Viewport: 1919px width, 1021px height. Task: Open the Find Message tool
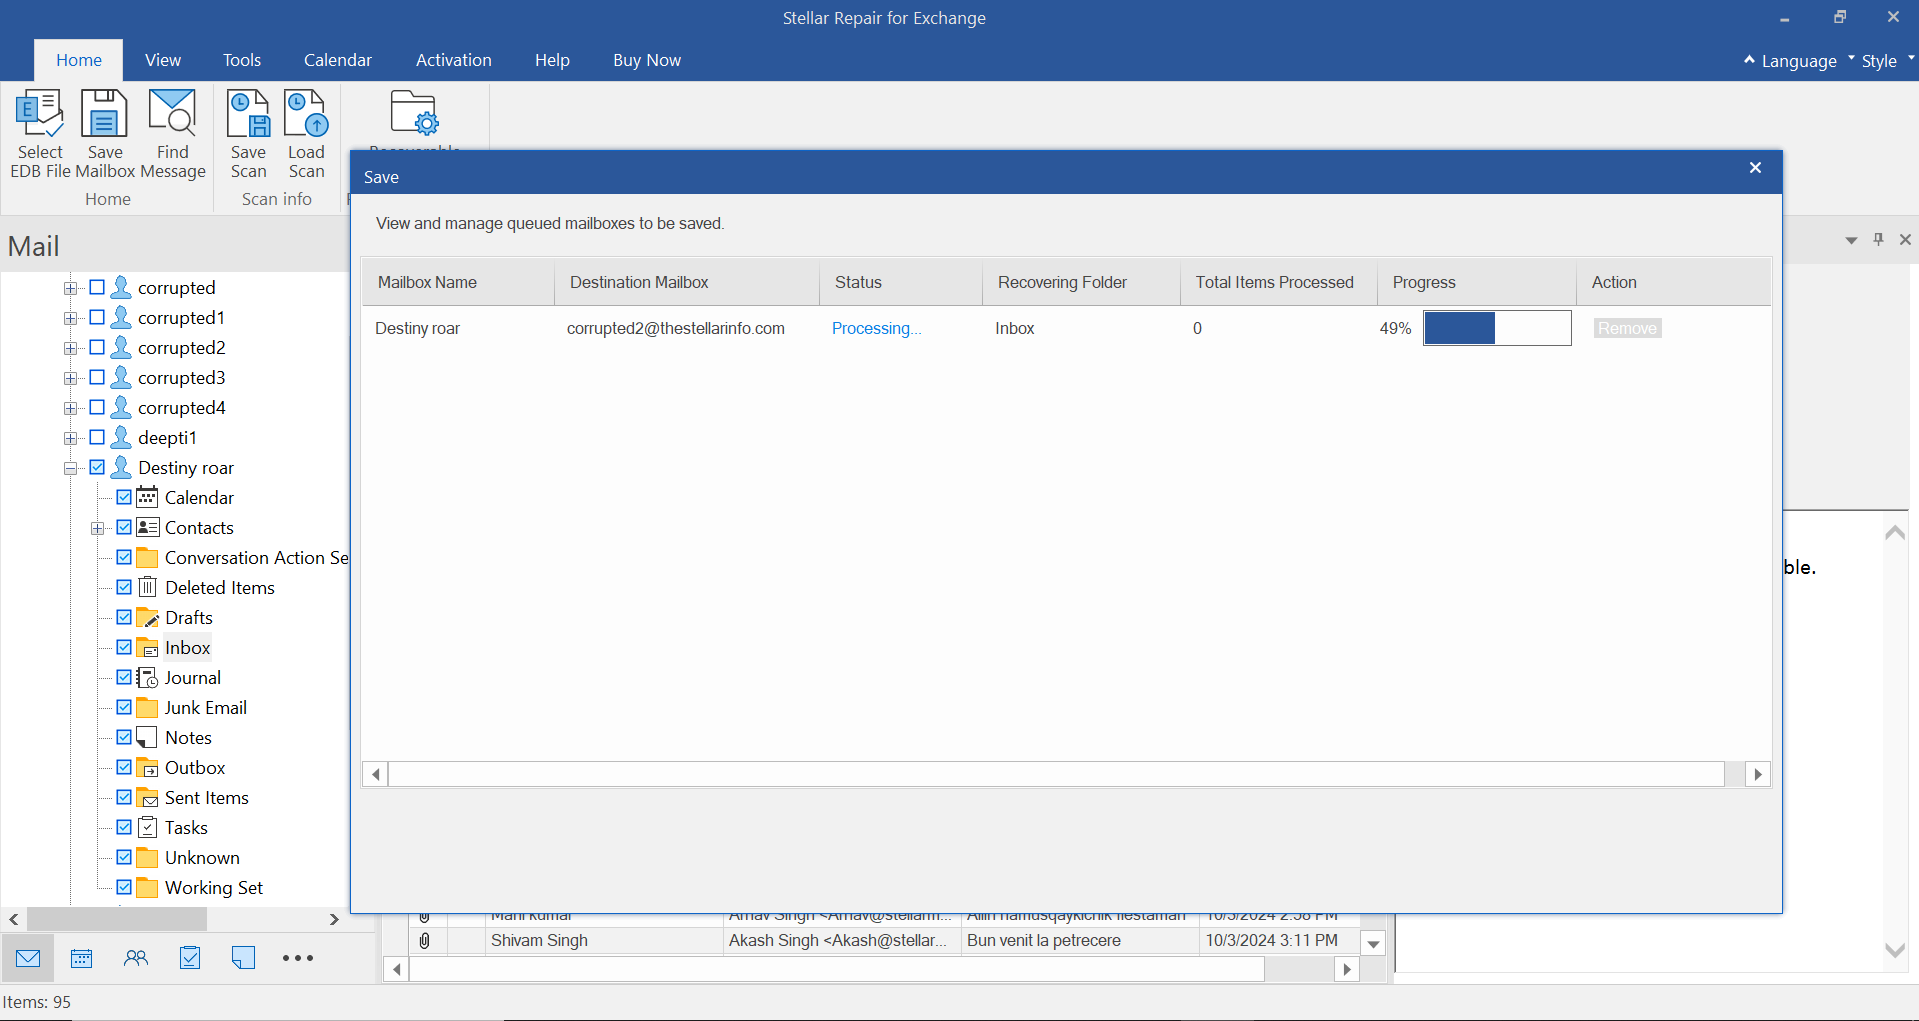pos(172,114)
